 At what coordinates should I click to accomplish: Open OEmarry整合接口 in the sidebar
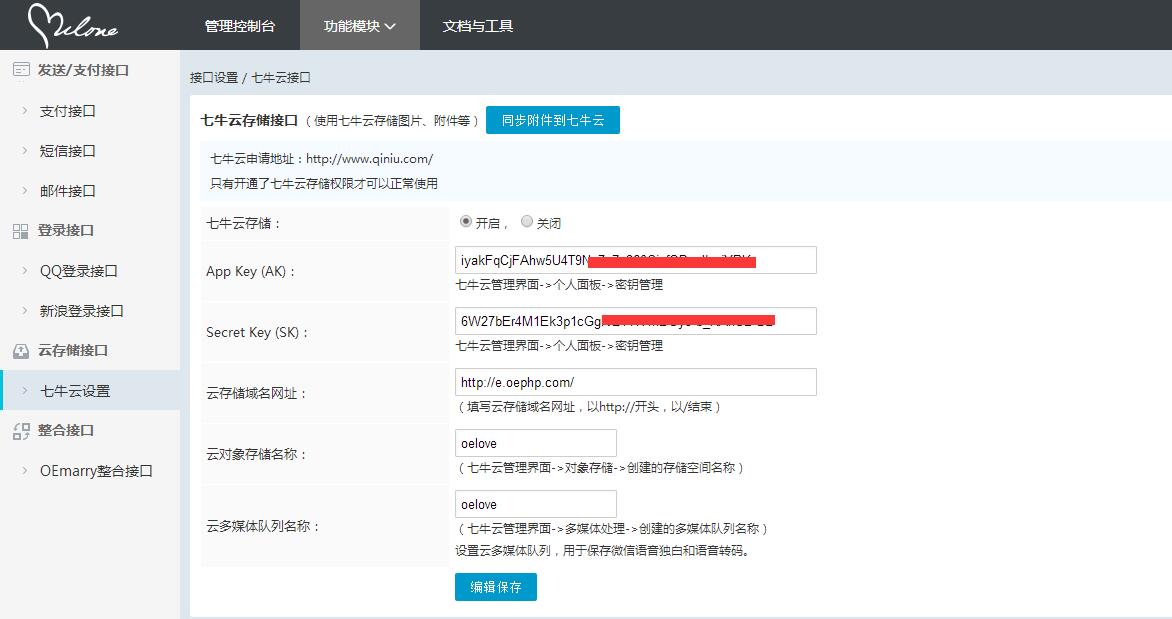tap(96, 471)
